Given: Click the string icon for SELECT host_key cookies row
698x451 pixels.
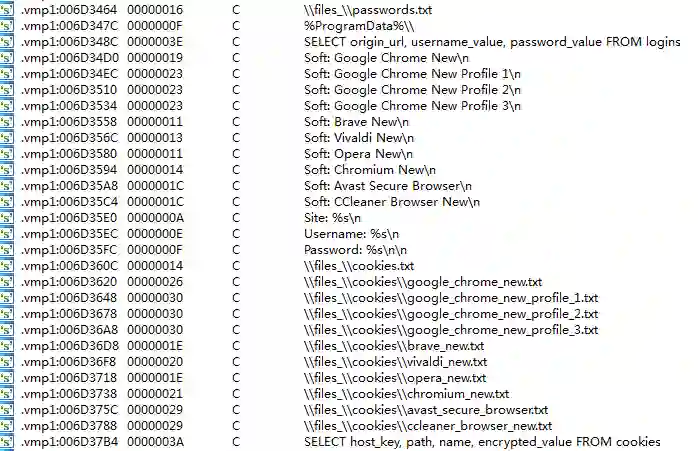Looking at the screenshot, I should (x=8, y=442).
